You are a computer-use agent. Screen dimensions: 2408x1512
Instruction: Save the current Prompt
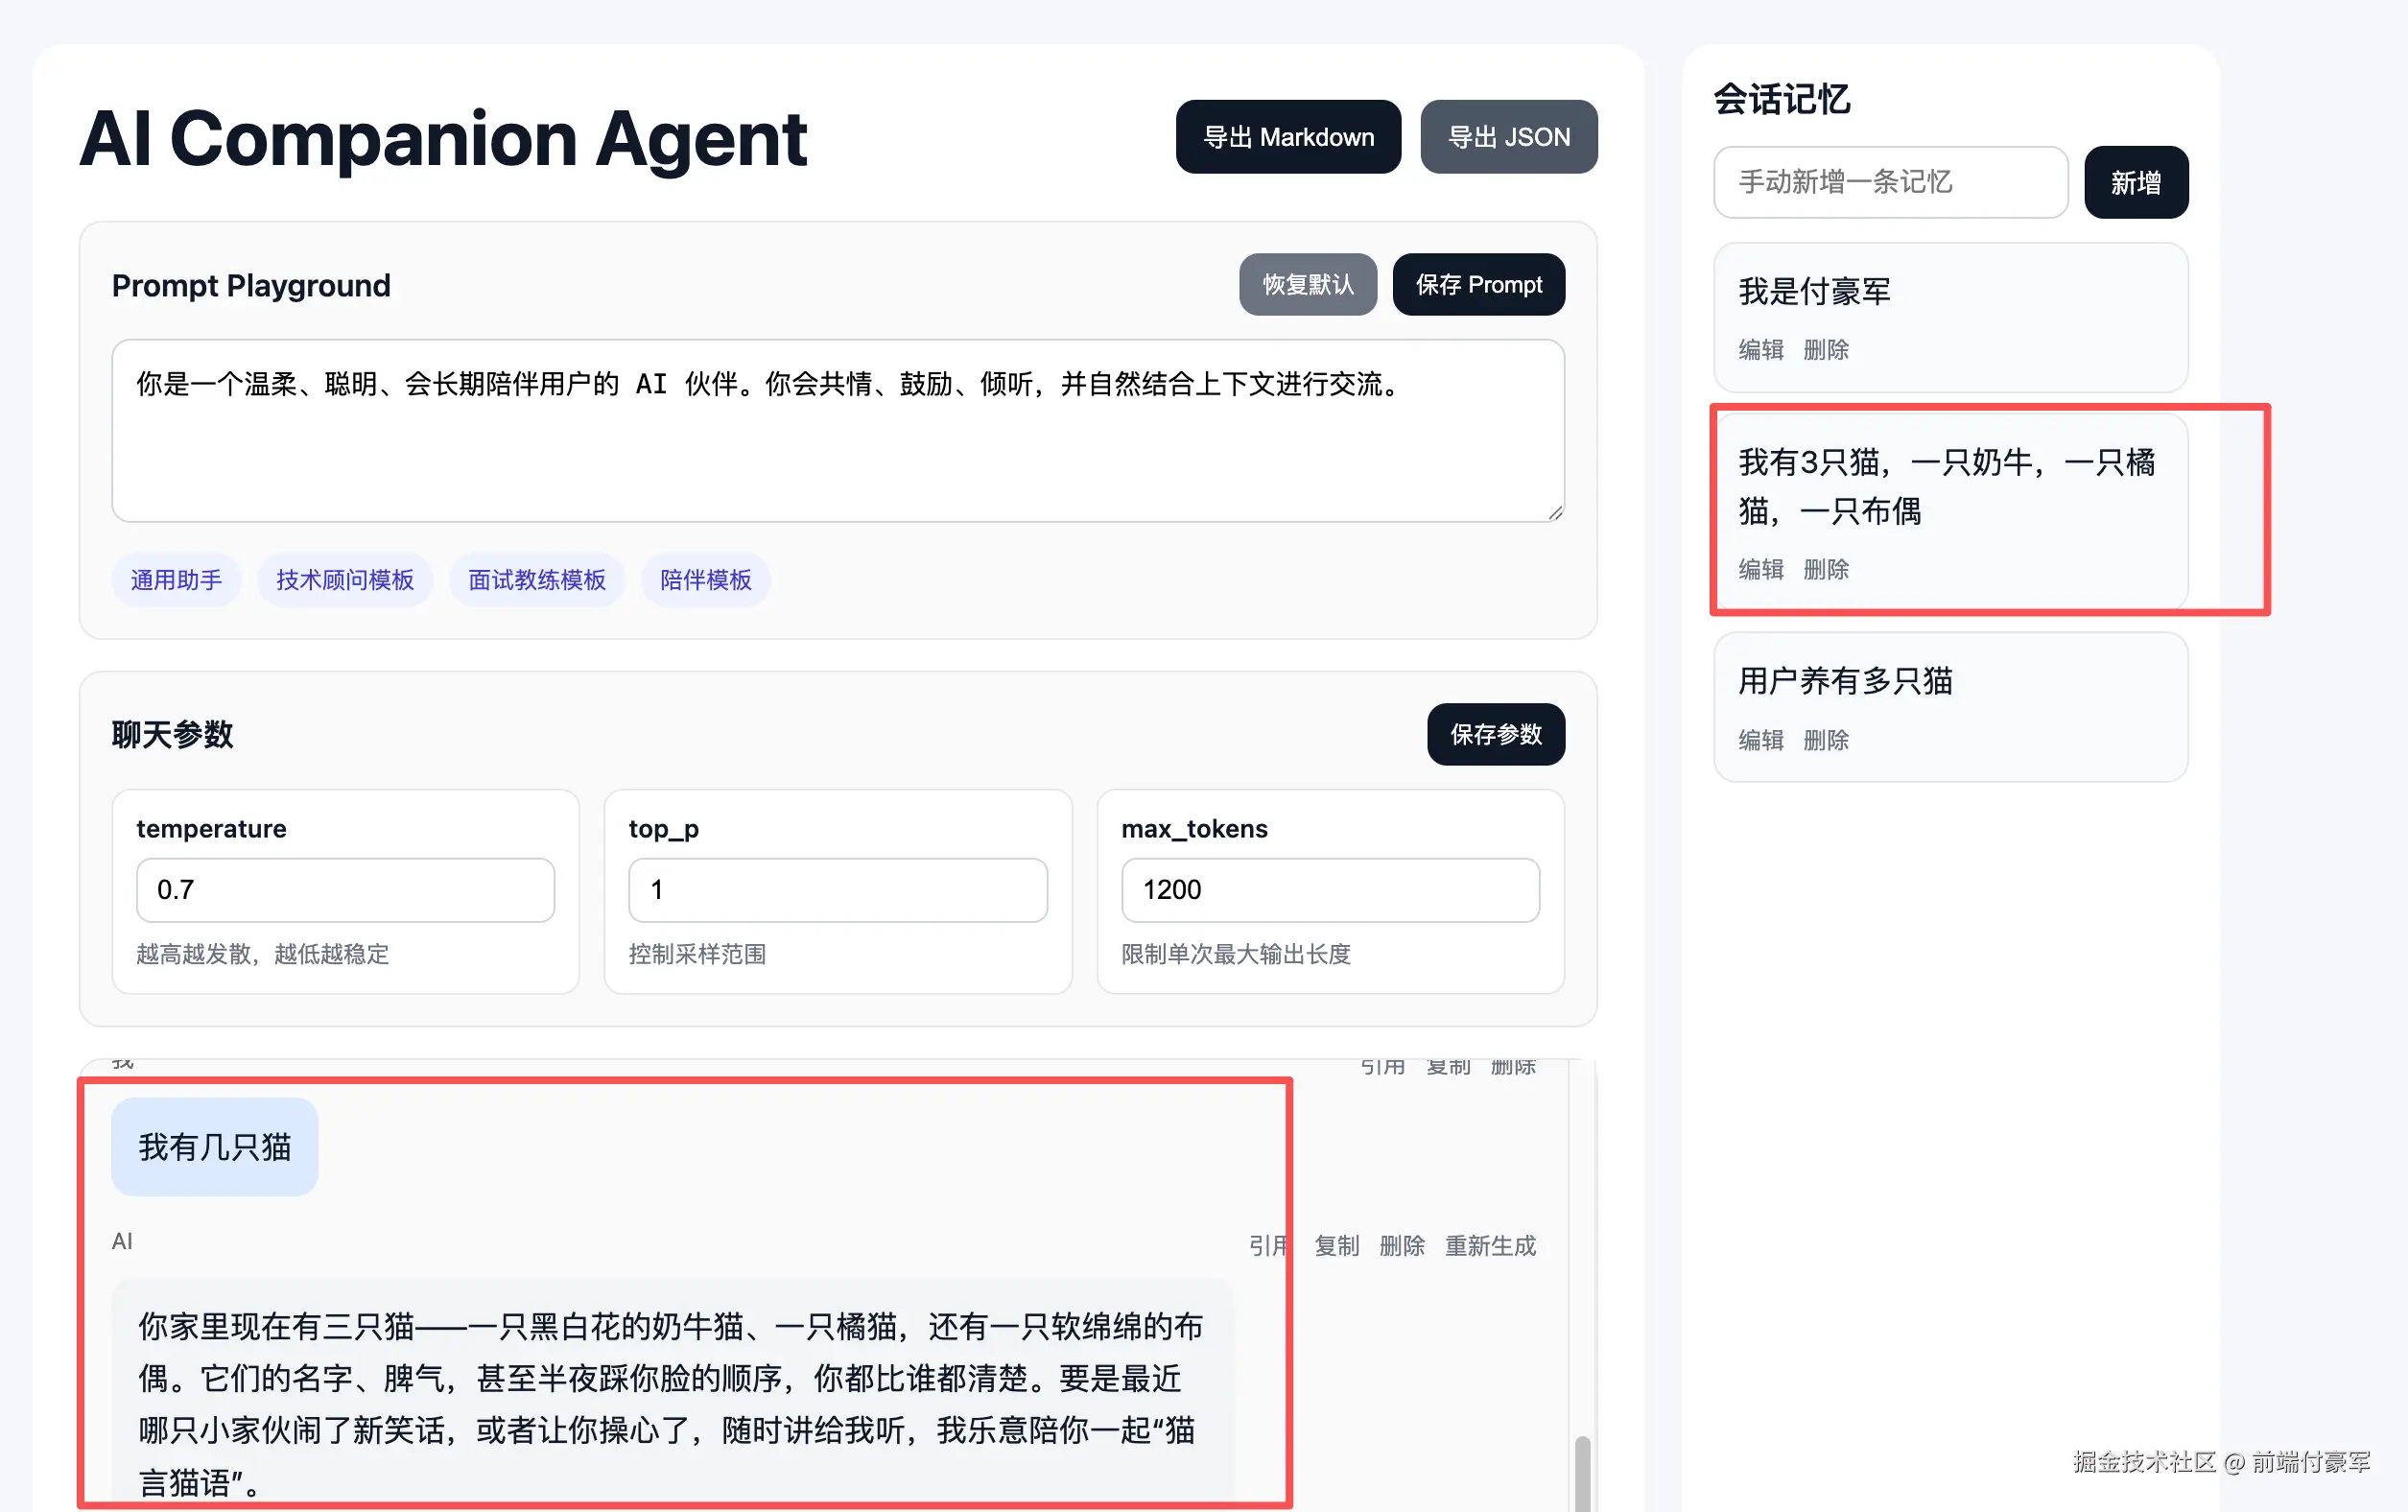click(1477, 285)
